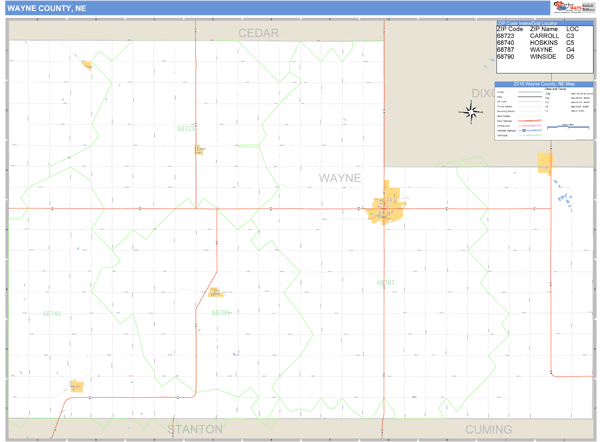Click the 68740 ZIP label on the map
600x442 pixels.
[x=52, y=313]
